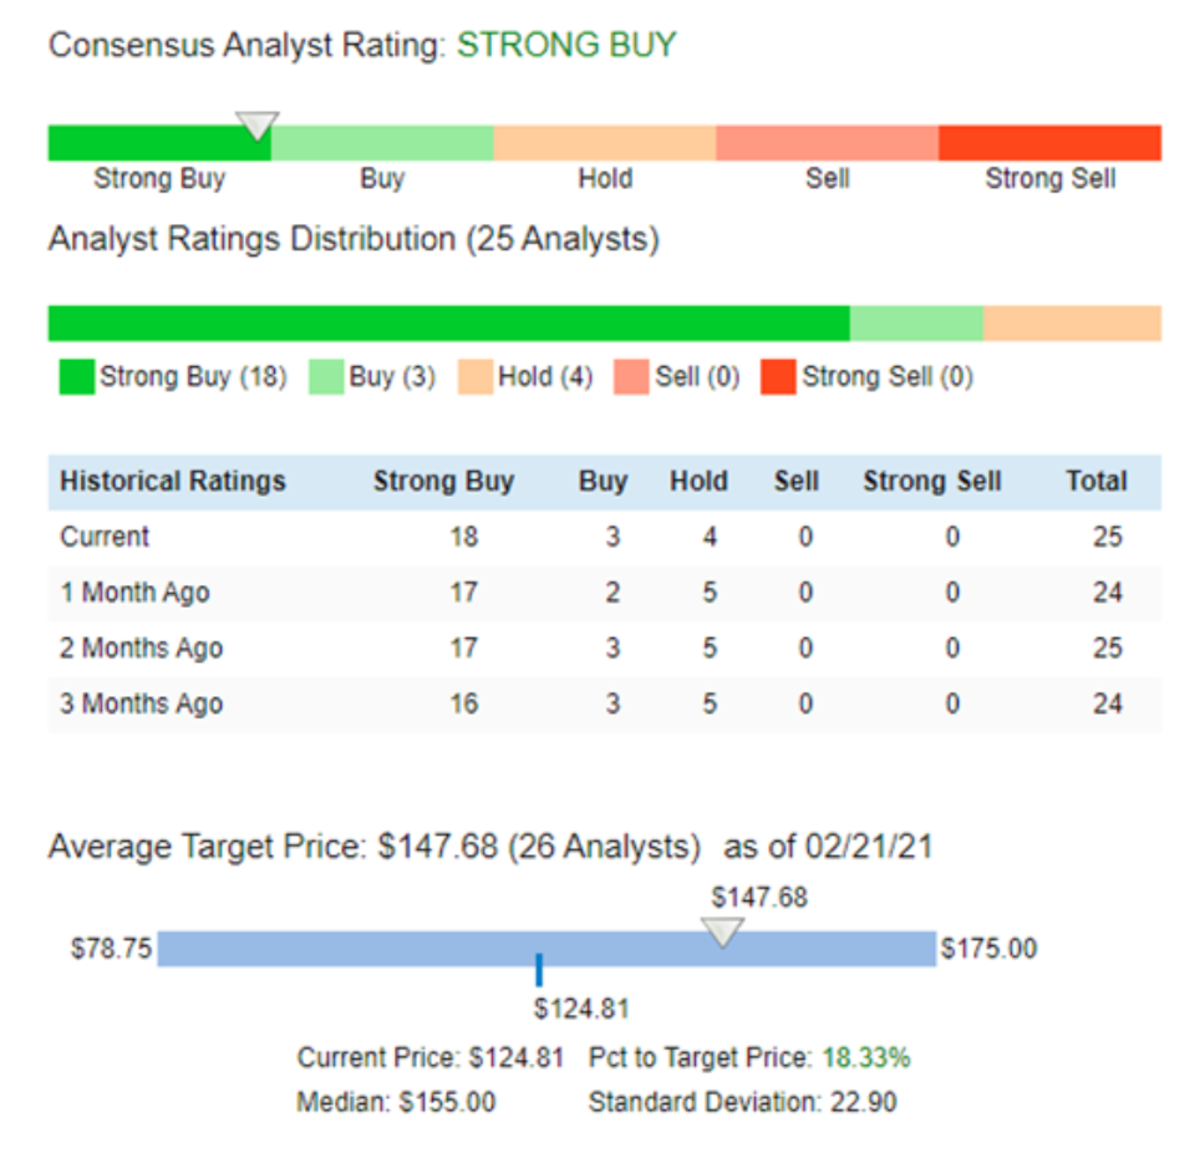This screenshot has height=1158, width=1200.
Task: Click the Buy (3) legend swatch
Action: tap(326, 377)
